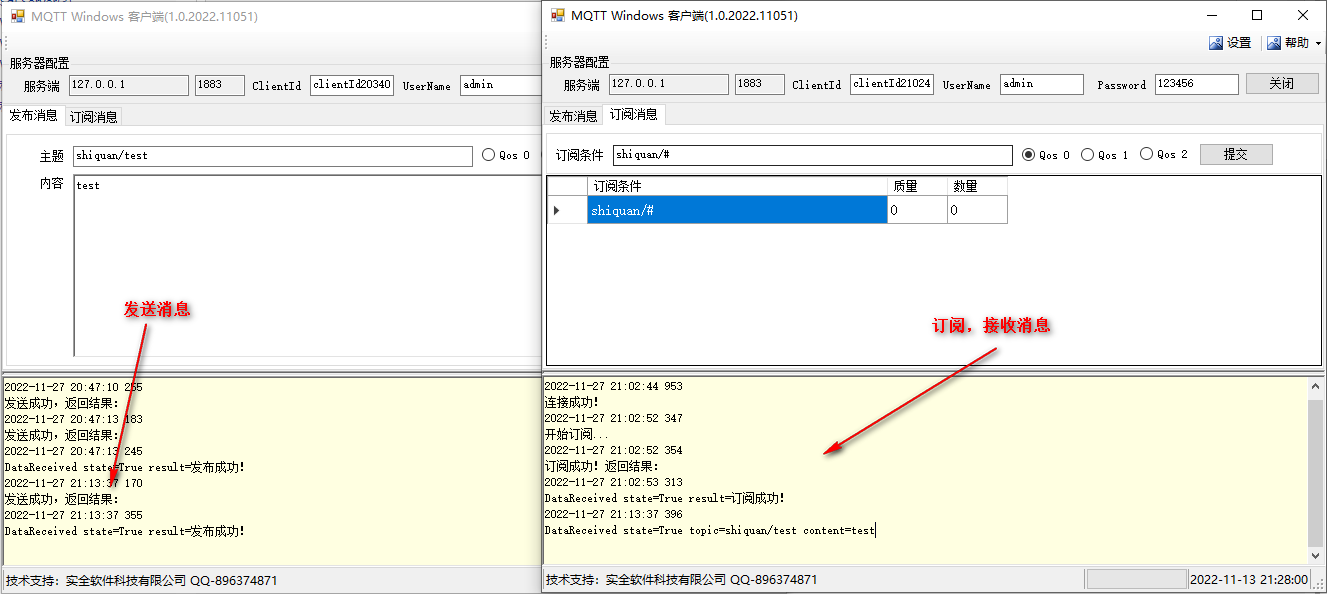Click the right log scrollbar down arrow
The height and width of the screenshot is (594, 1327).
pyautogui.click(x=1315, y=555)
